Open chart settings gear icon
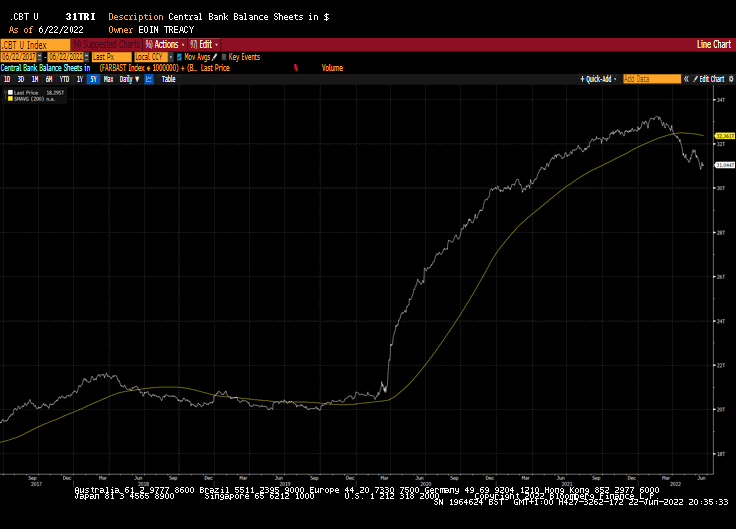The image size is (736, 529). pos(731,79)
